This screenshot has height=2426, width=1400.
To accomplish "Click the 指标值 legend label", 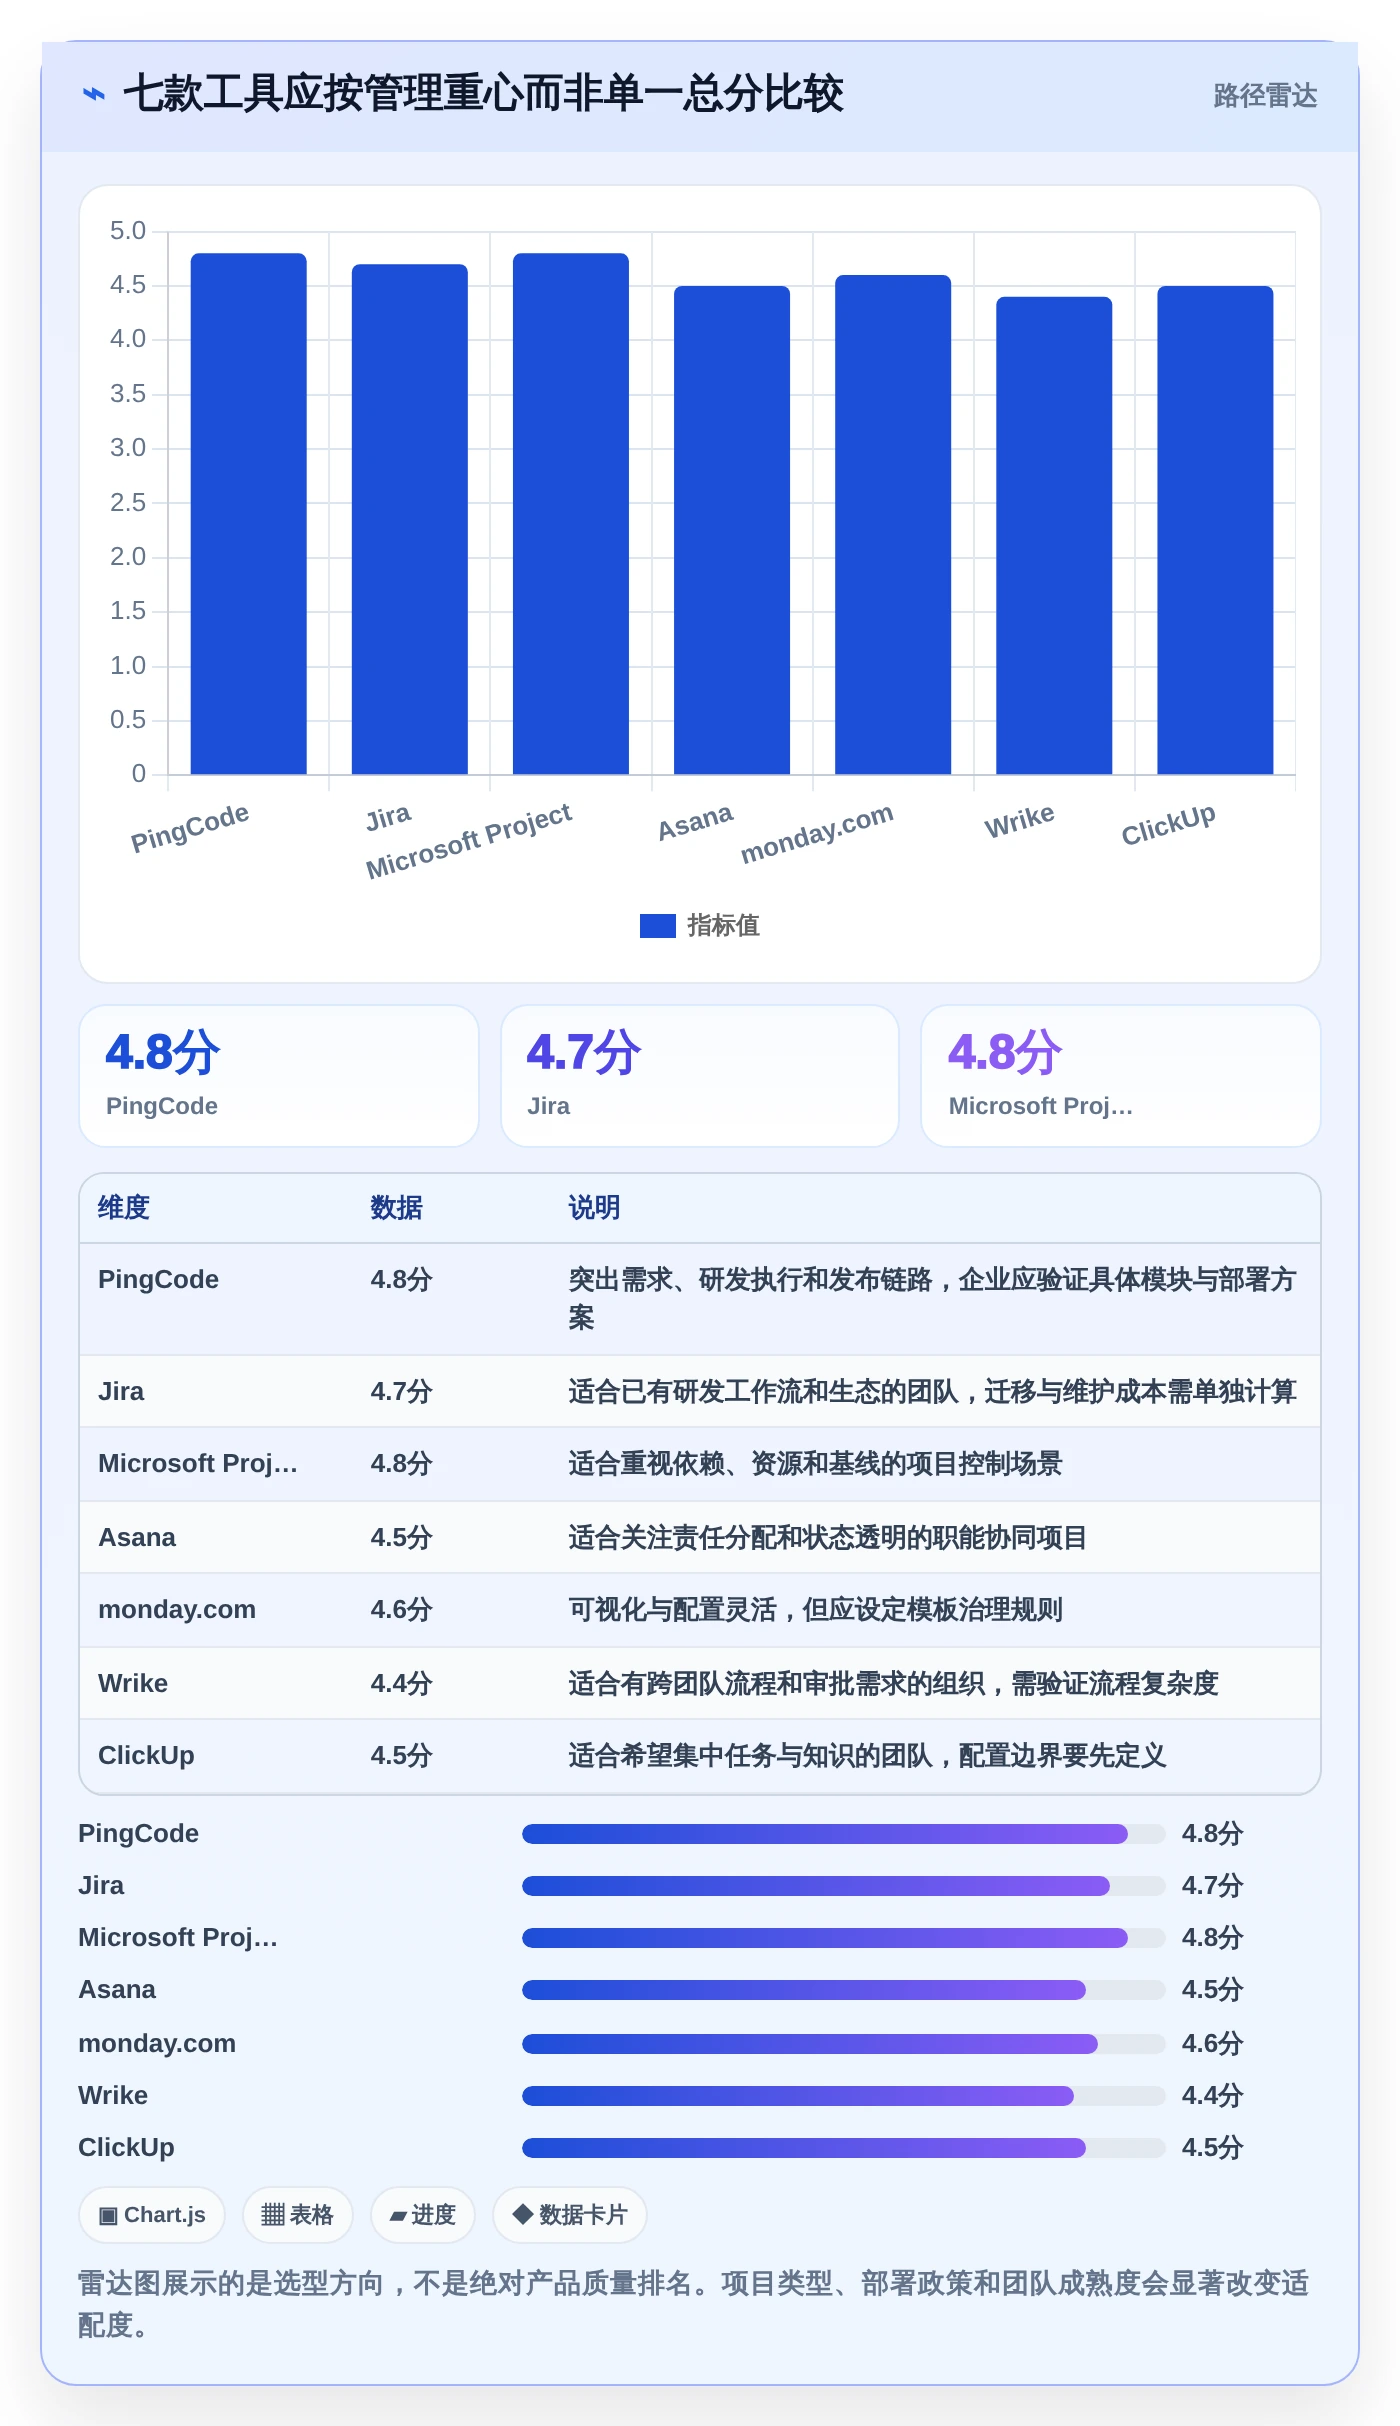I will (723, 926).
